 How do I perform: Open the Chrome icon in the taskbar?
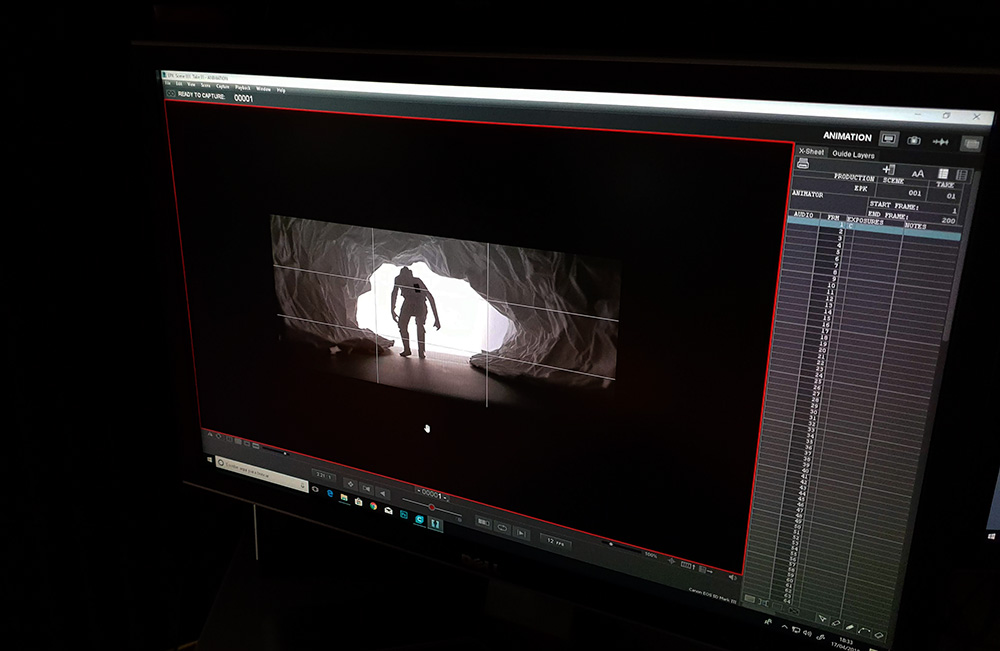point(373,506)
